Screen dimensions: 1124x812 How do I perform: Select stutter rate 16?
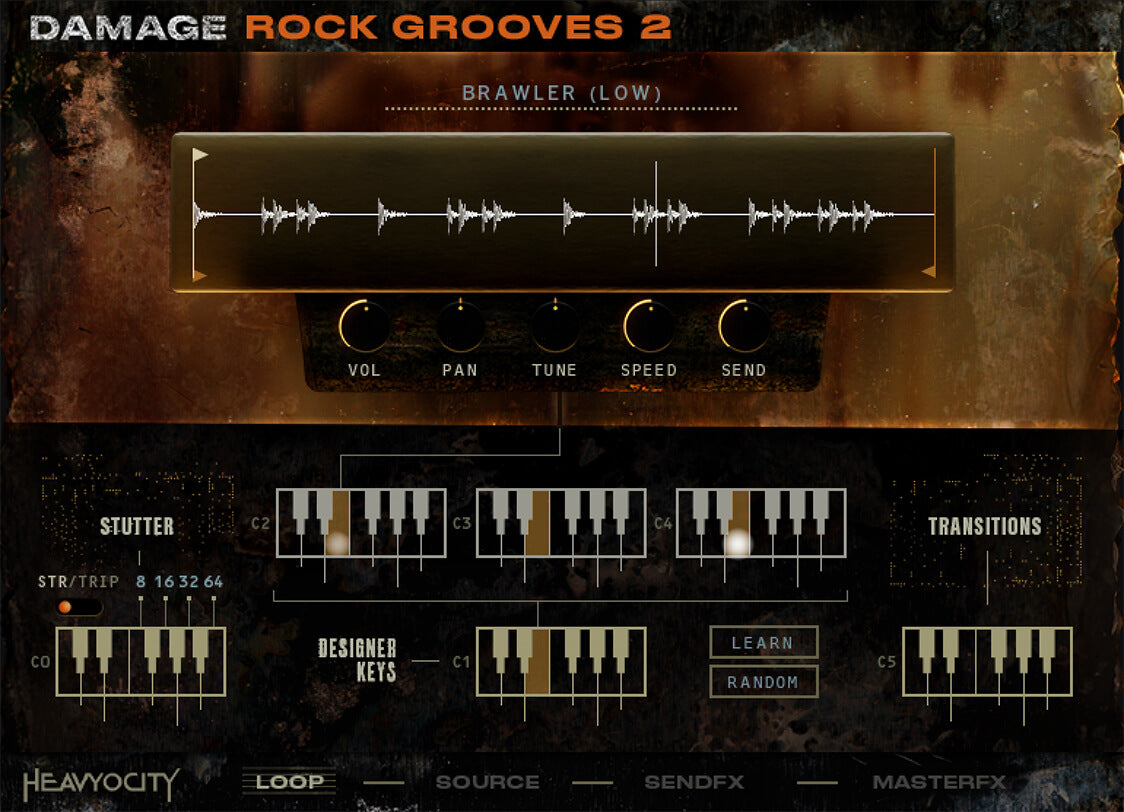(164, 582)
